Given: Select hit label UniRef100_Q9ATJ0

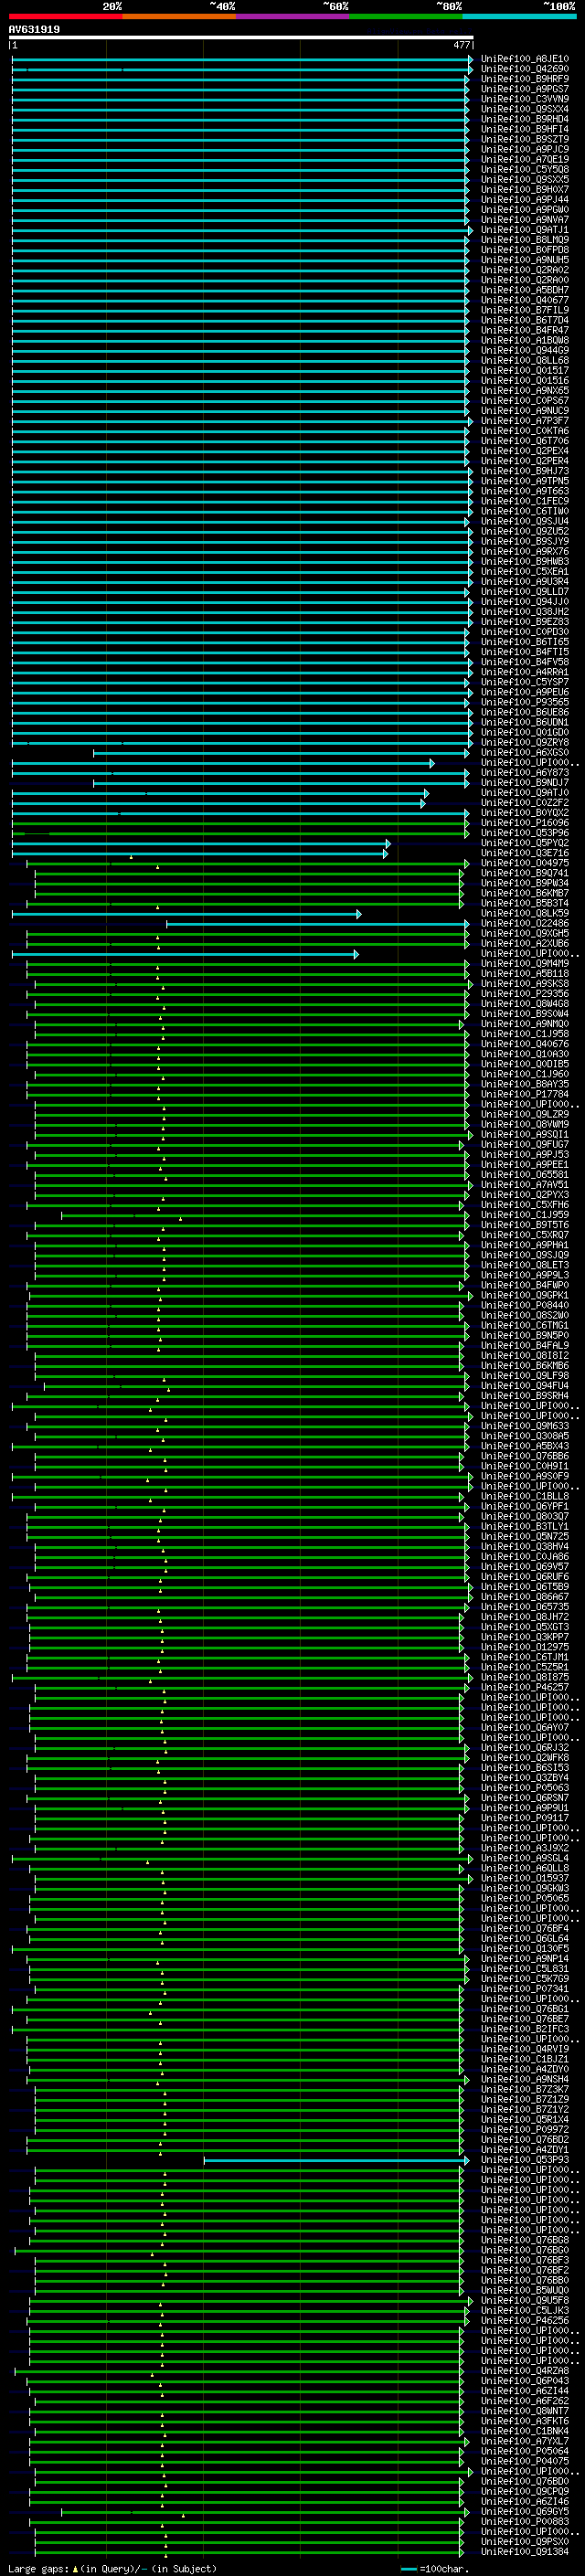Looking at the screenshot, I should [x=525, y=793].
